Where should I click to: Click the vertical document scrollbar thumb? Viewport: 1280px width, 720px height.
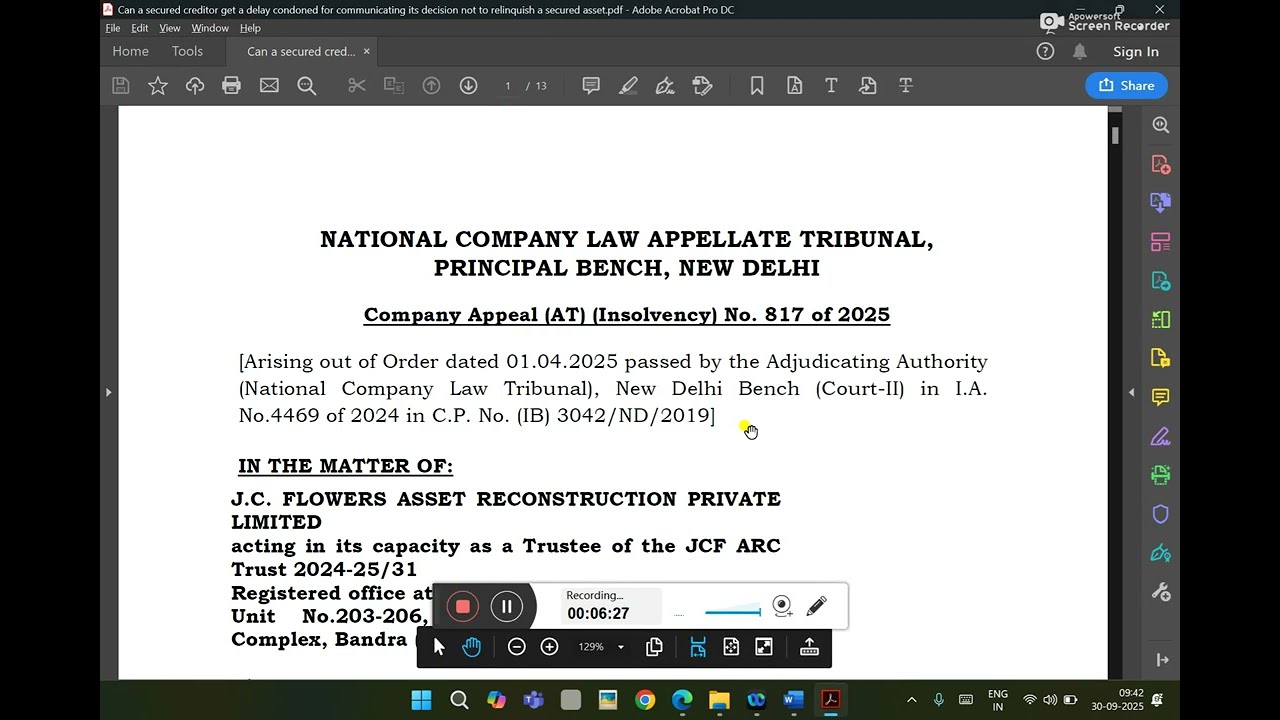pyautogui.click(x=1115, y=134)
